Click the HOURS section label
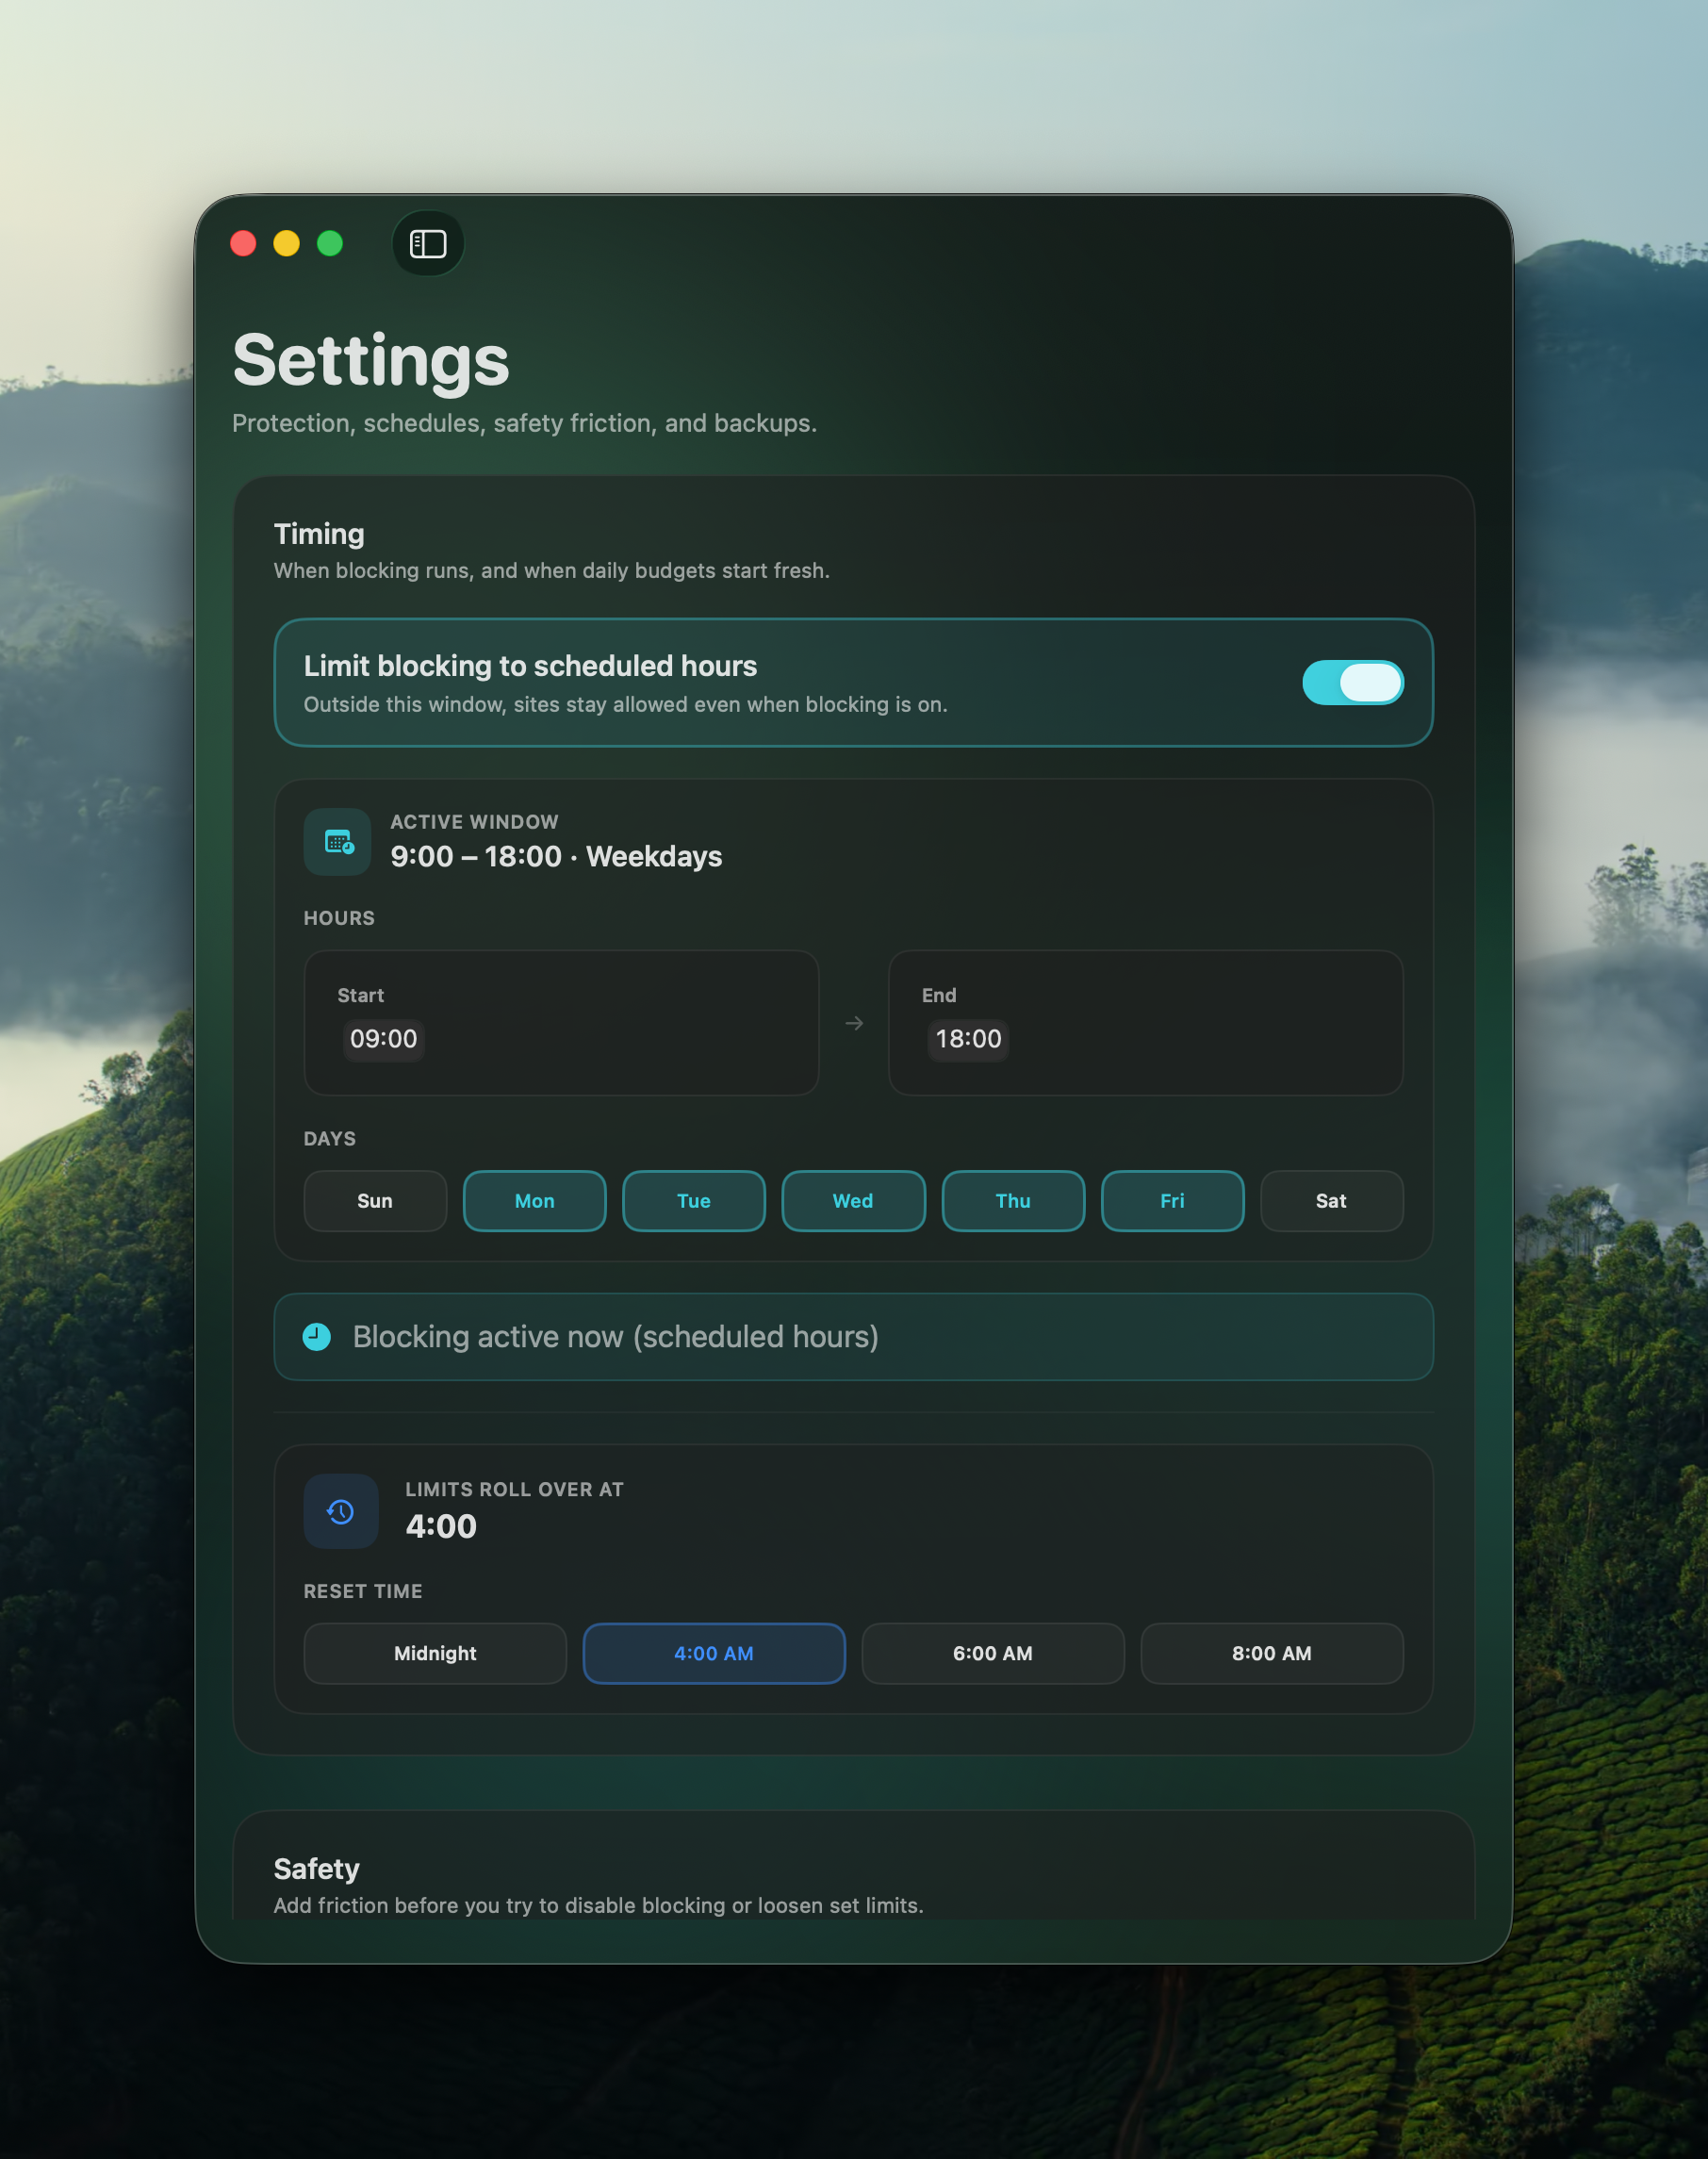Screen dimensions: 1708x2159 [x=339, y=918]
